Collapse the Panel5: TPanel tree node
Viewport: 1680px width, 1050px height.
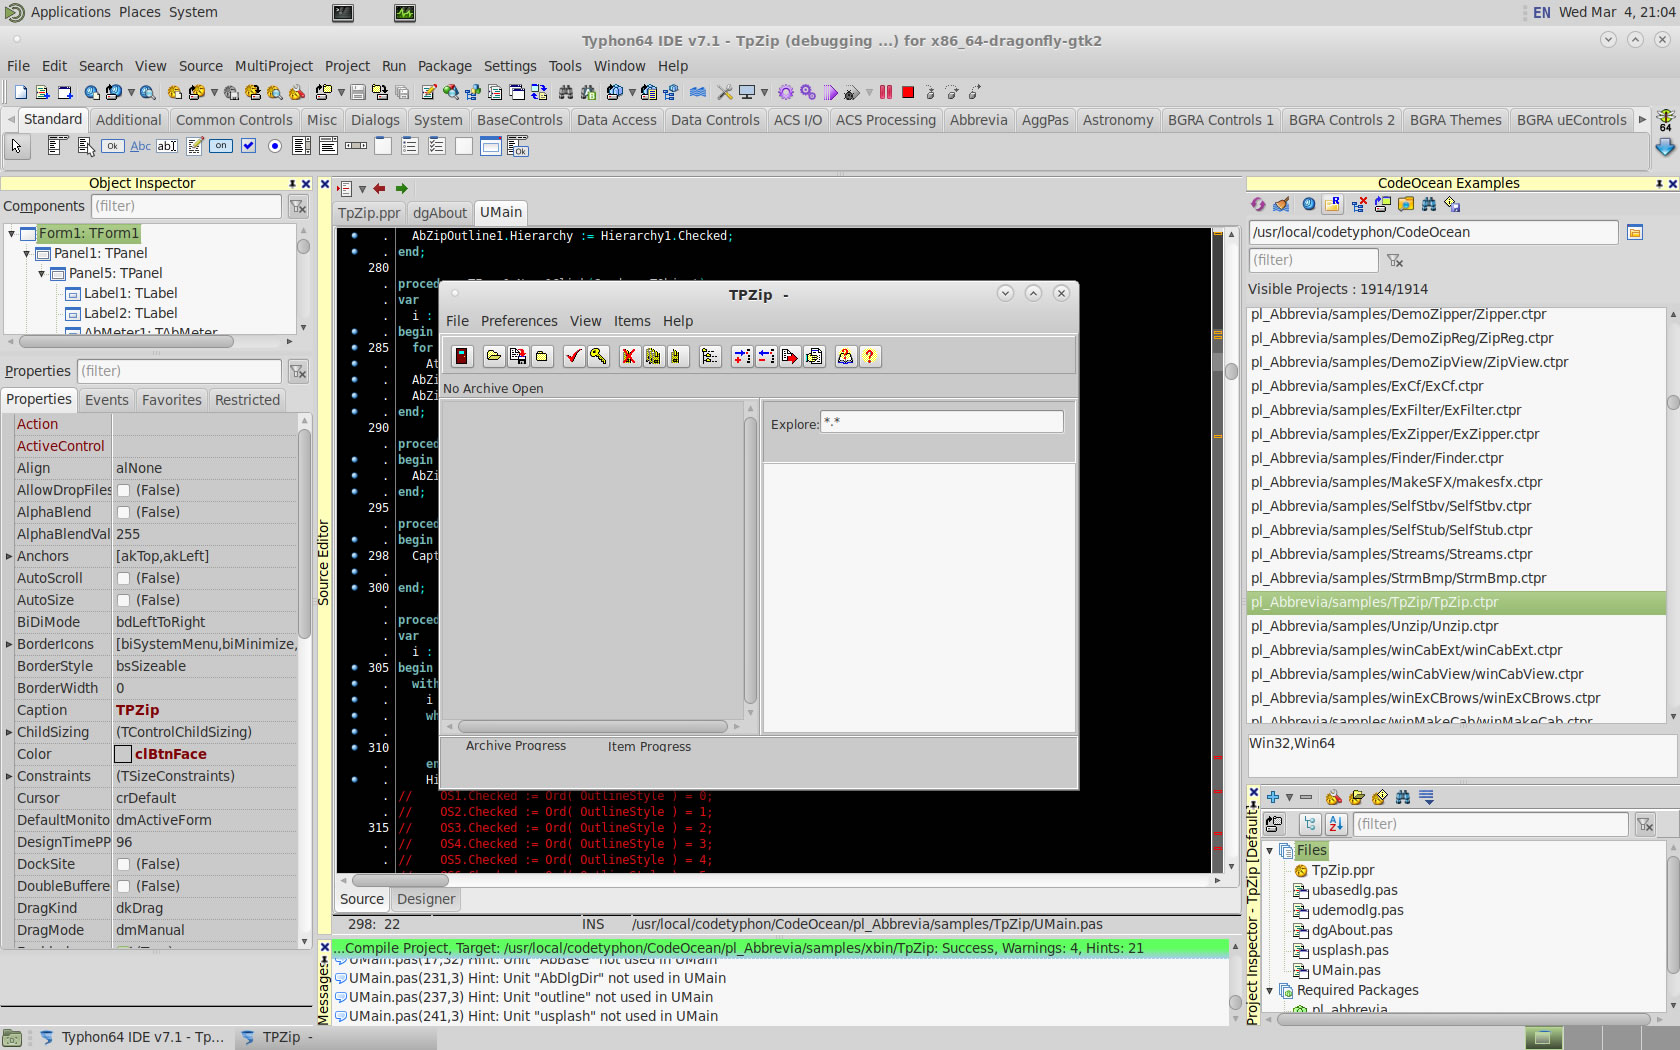tap(42, 274)
